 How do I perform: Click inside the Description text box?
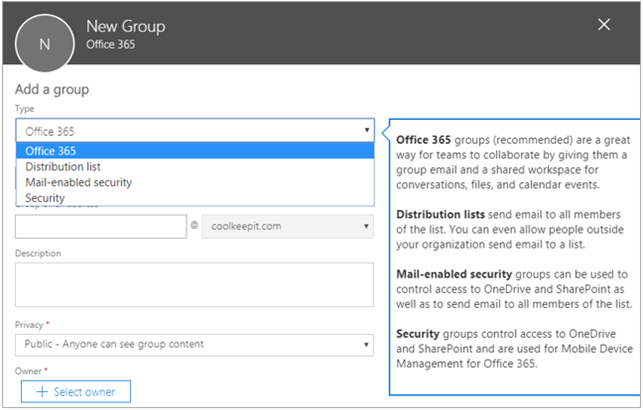(194, 285)
